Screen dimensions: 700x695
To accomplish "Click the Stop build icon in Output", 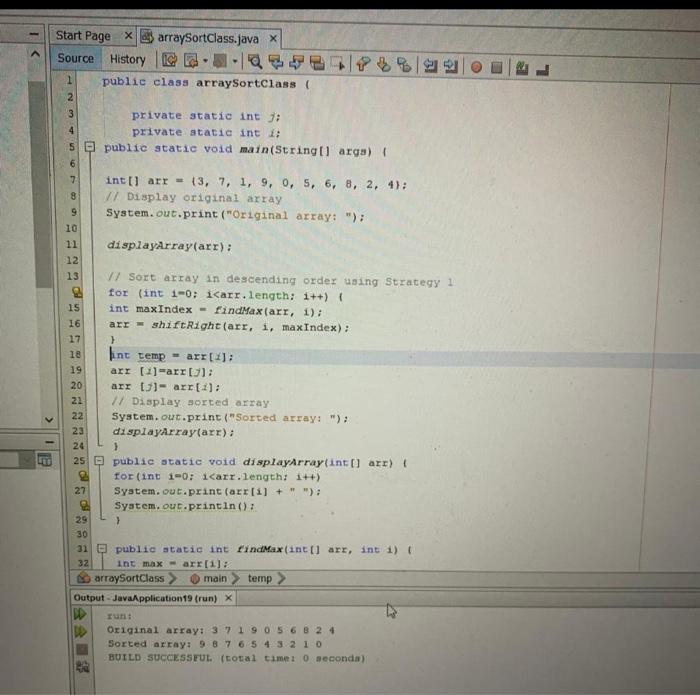I will 82,649.
